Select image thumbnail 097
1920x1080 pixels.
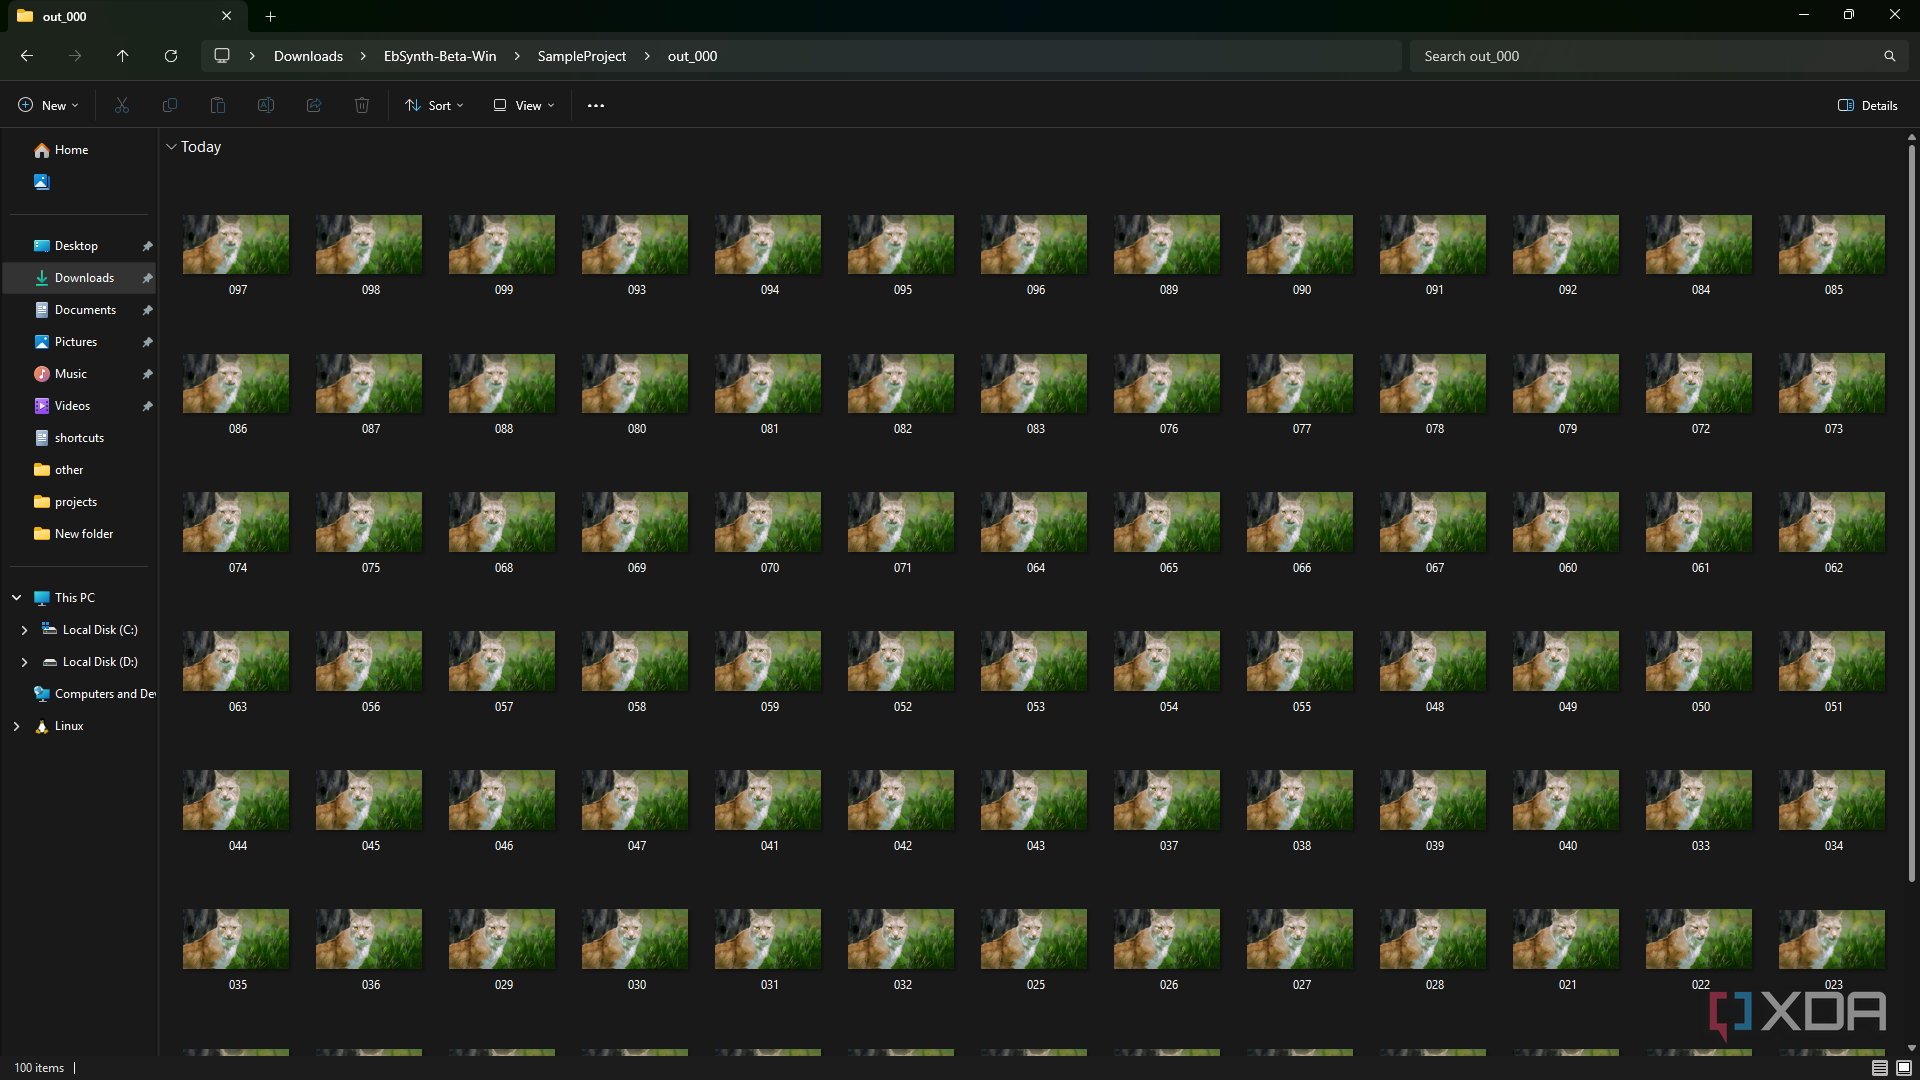point(236,244)
